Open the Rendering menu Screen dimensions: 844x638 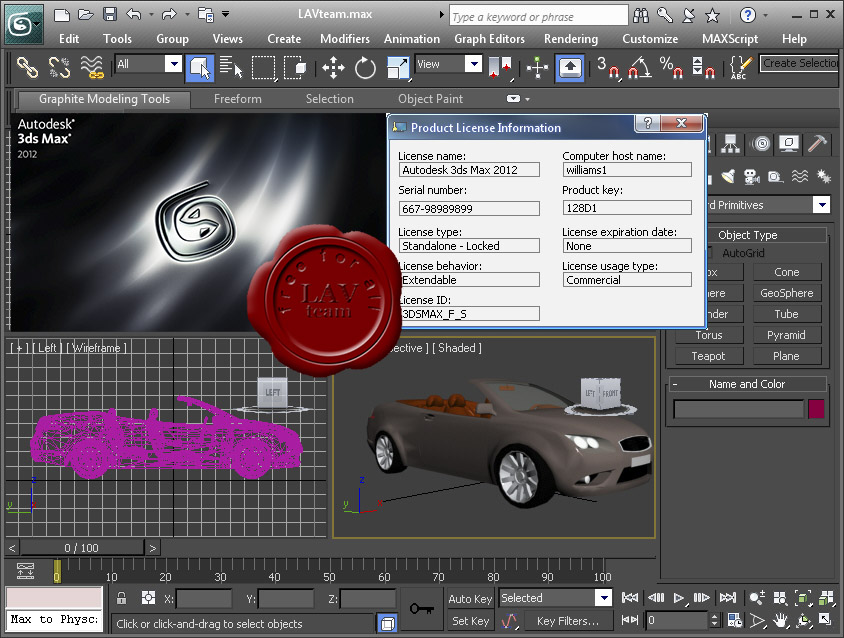pyautogui.click(x=571, y=39)
